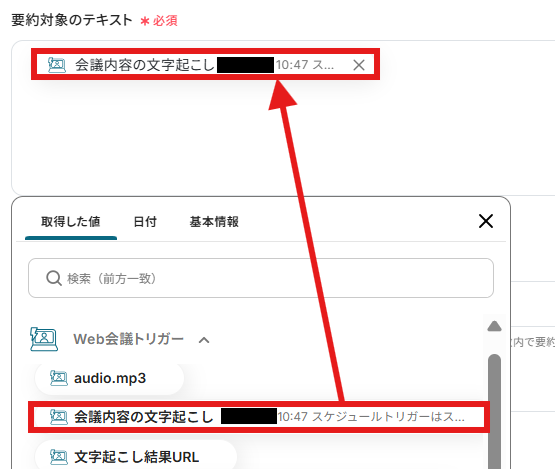The image size is (555, 469).
Task: Close the value picker panel
Action: (x=486, y=221)
